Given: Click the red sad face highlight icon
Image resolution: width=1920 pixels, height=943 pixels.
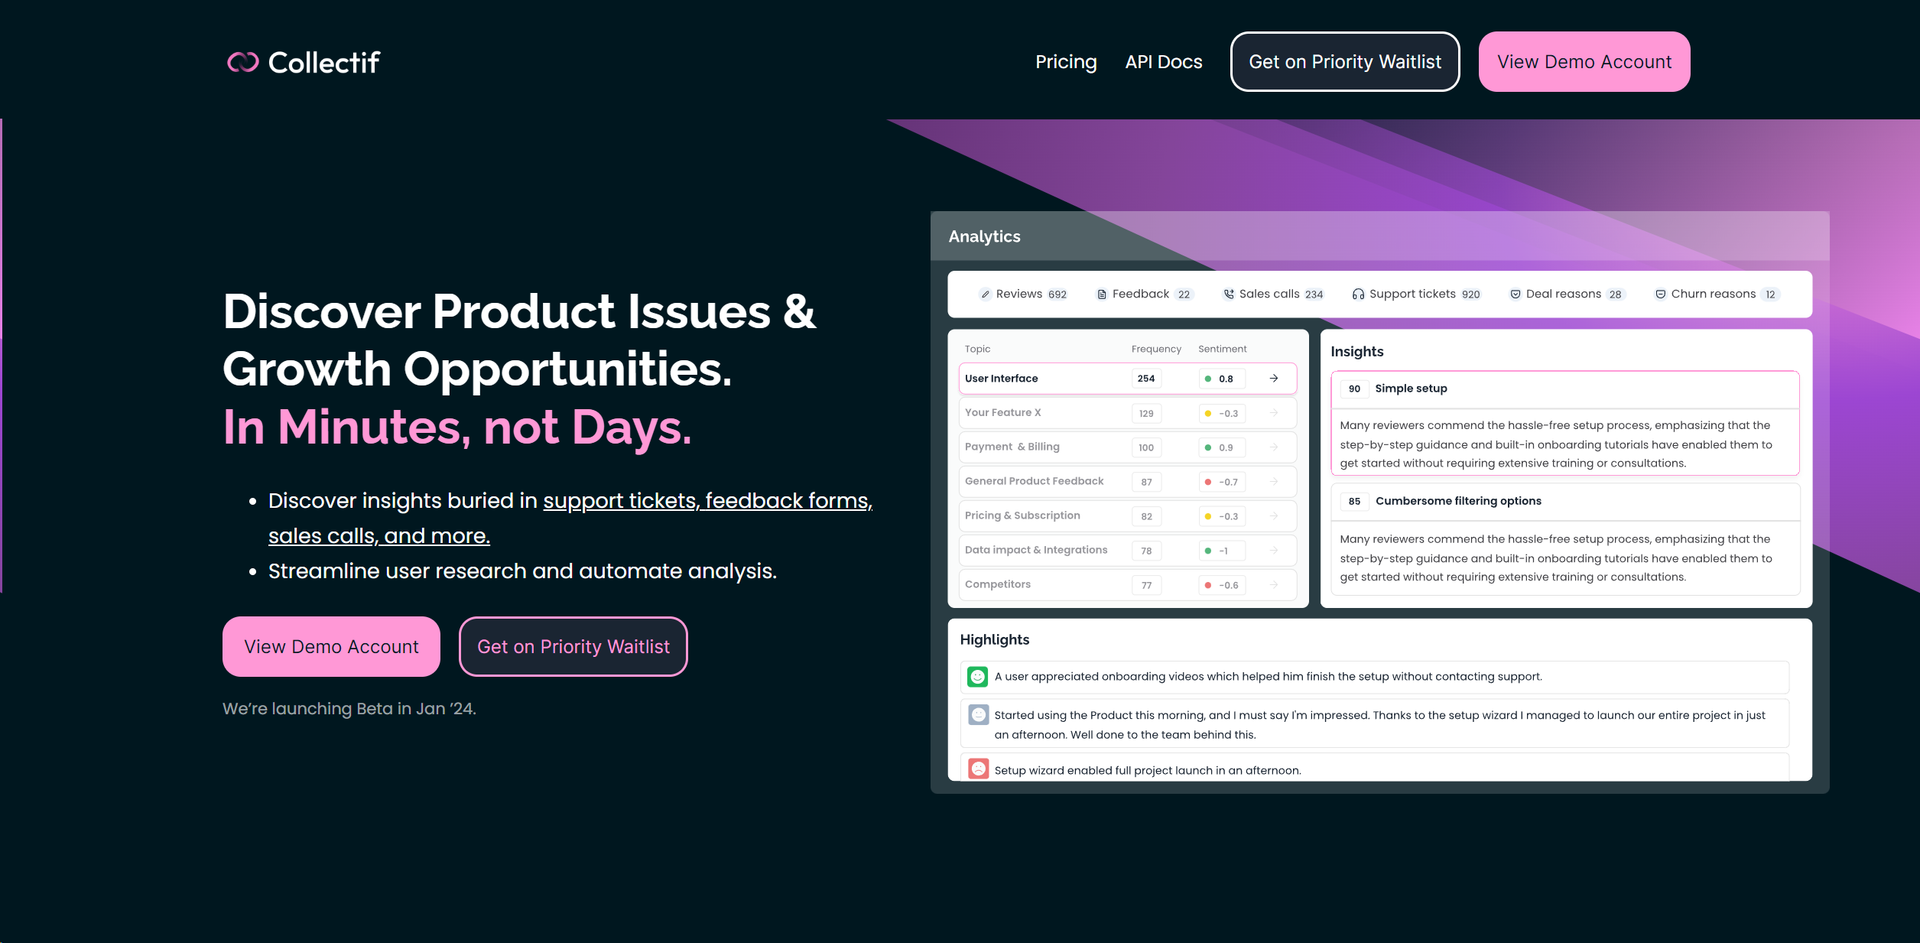Looking at the screenshot, I should click(978, 769).
